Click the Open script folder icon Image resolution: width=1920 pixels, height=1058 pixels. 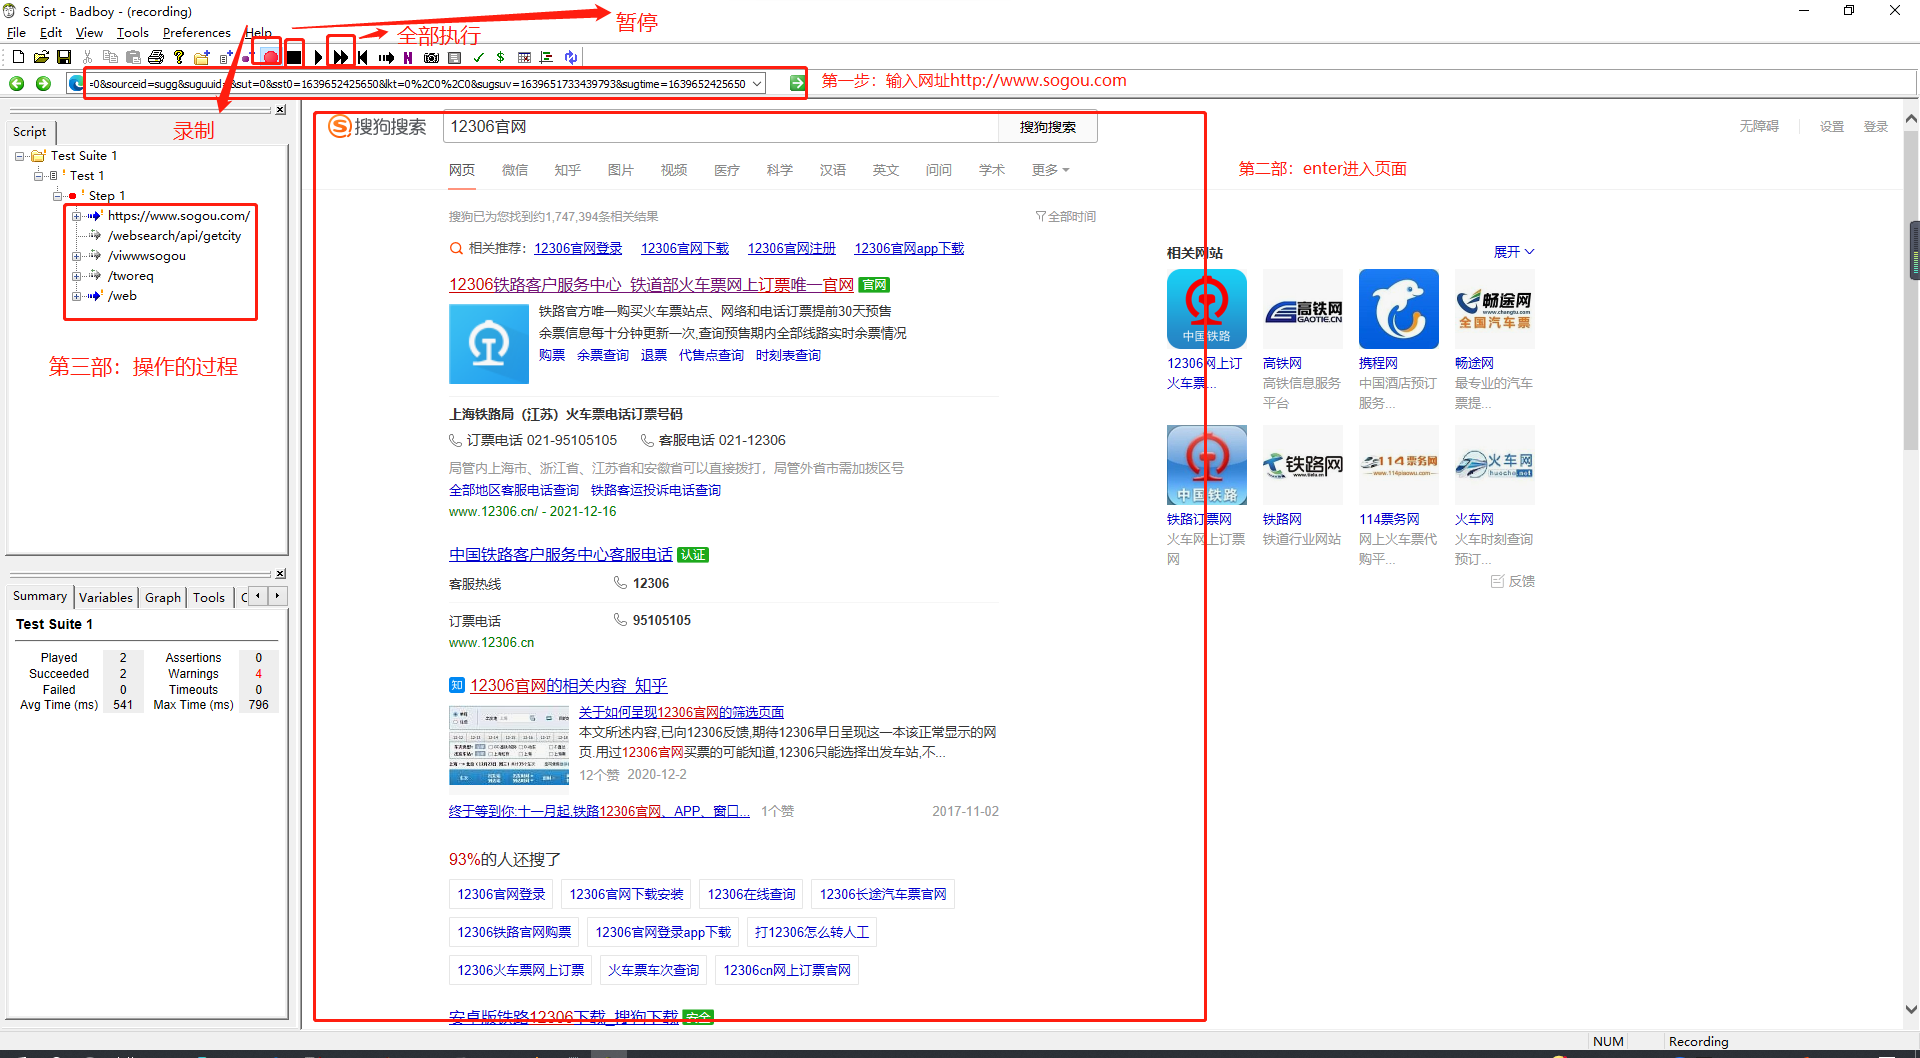pos(41,57)
